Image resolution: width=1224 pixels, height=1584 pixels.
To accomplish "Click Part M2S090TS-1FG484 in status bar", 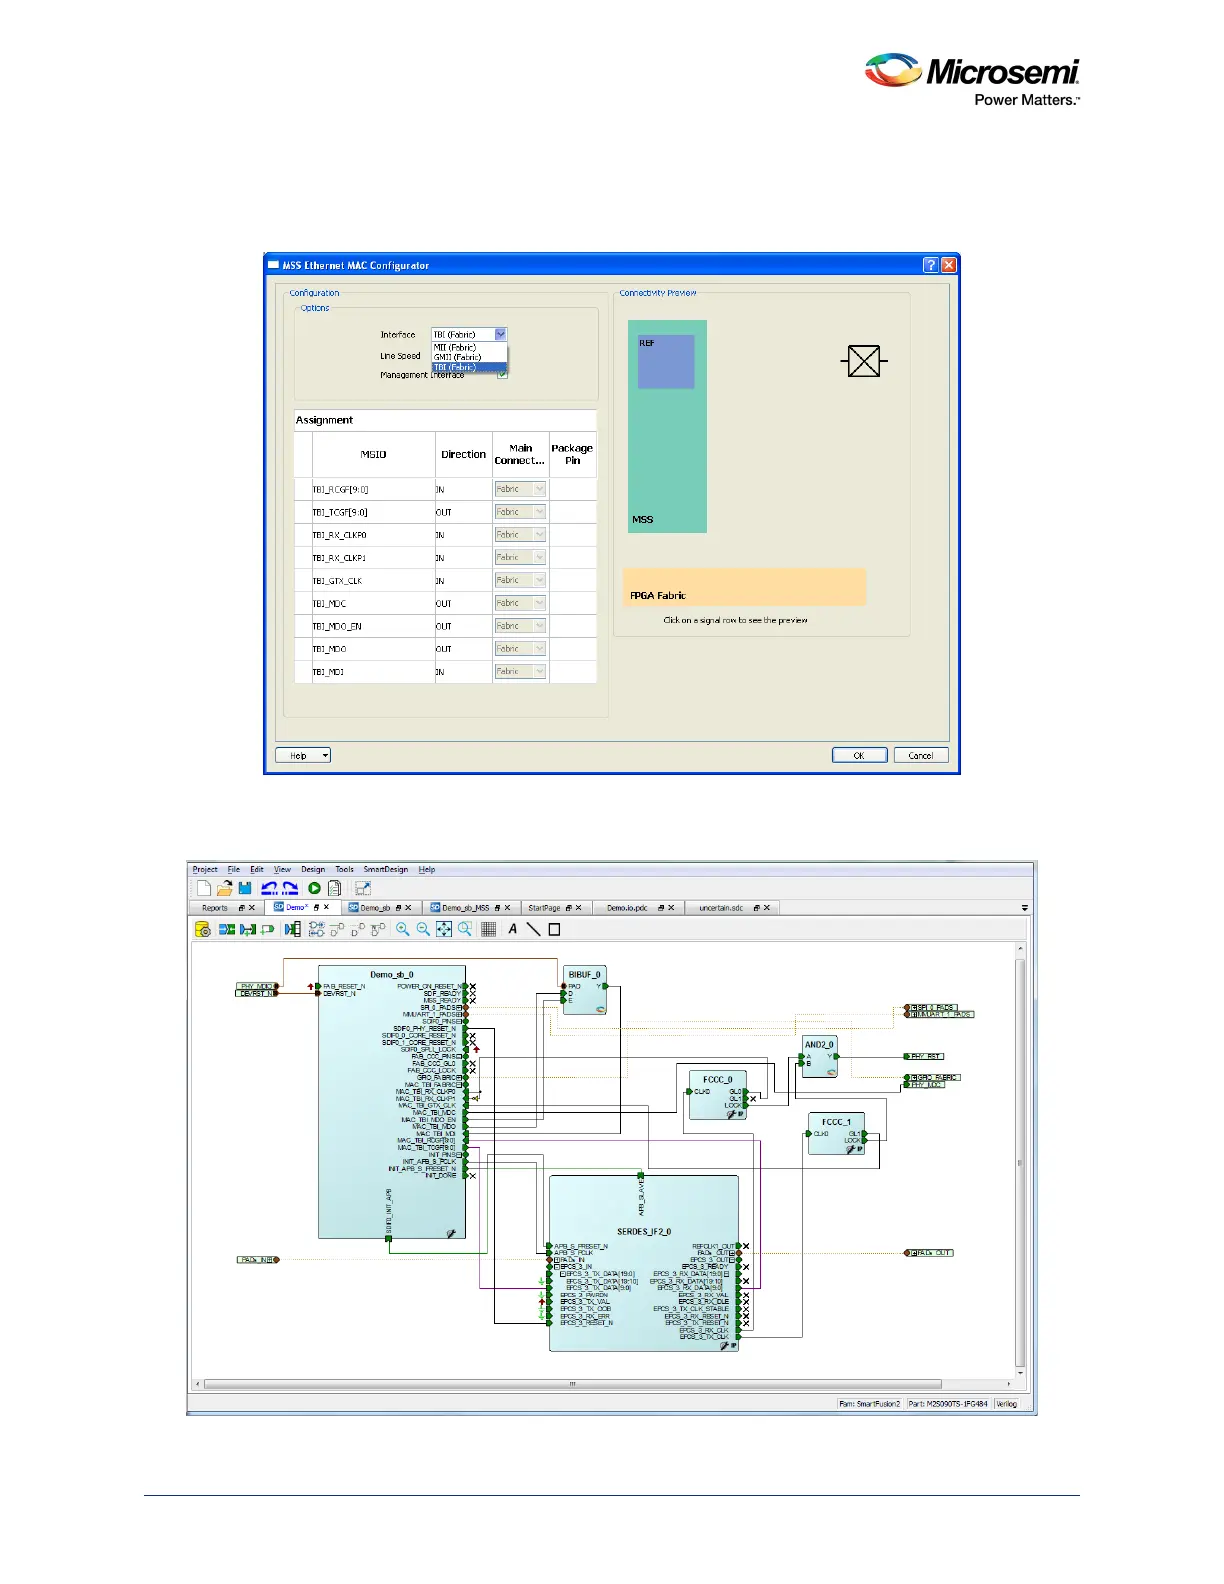I will [948, 1404].
